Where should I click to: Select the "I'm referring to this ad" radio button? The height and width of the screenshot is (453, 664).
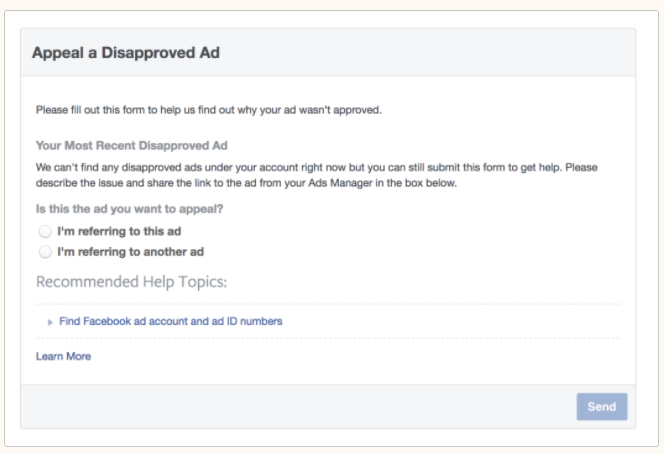(x=44, y=231)
